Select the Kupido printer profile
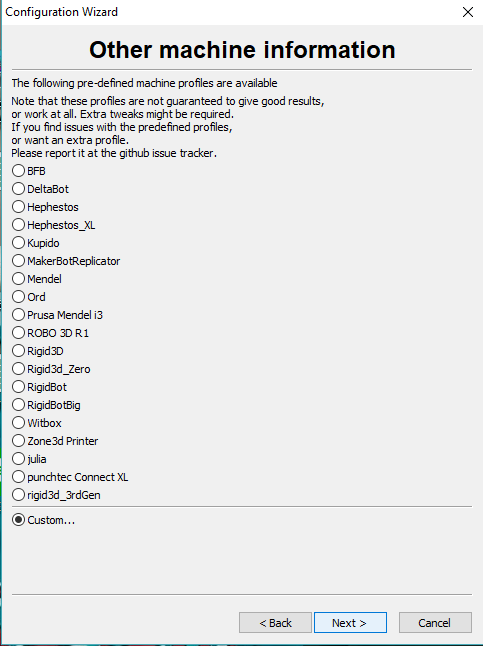This screenshot has width=483, height=646. click(36, 243)
